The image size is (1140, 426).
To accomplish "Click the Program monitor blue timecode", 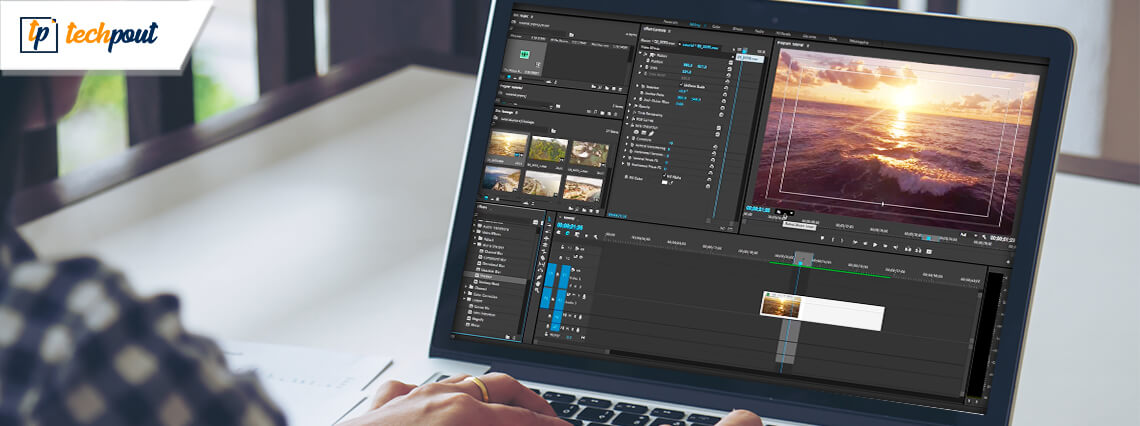I will (x=758, y=209).
